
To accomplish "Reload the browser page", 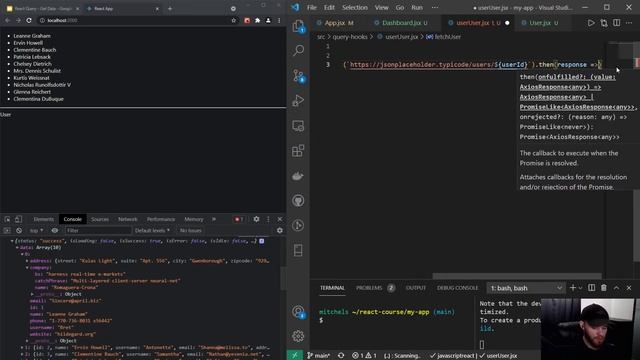I will click(29, 20).
